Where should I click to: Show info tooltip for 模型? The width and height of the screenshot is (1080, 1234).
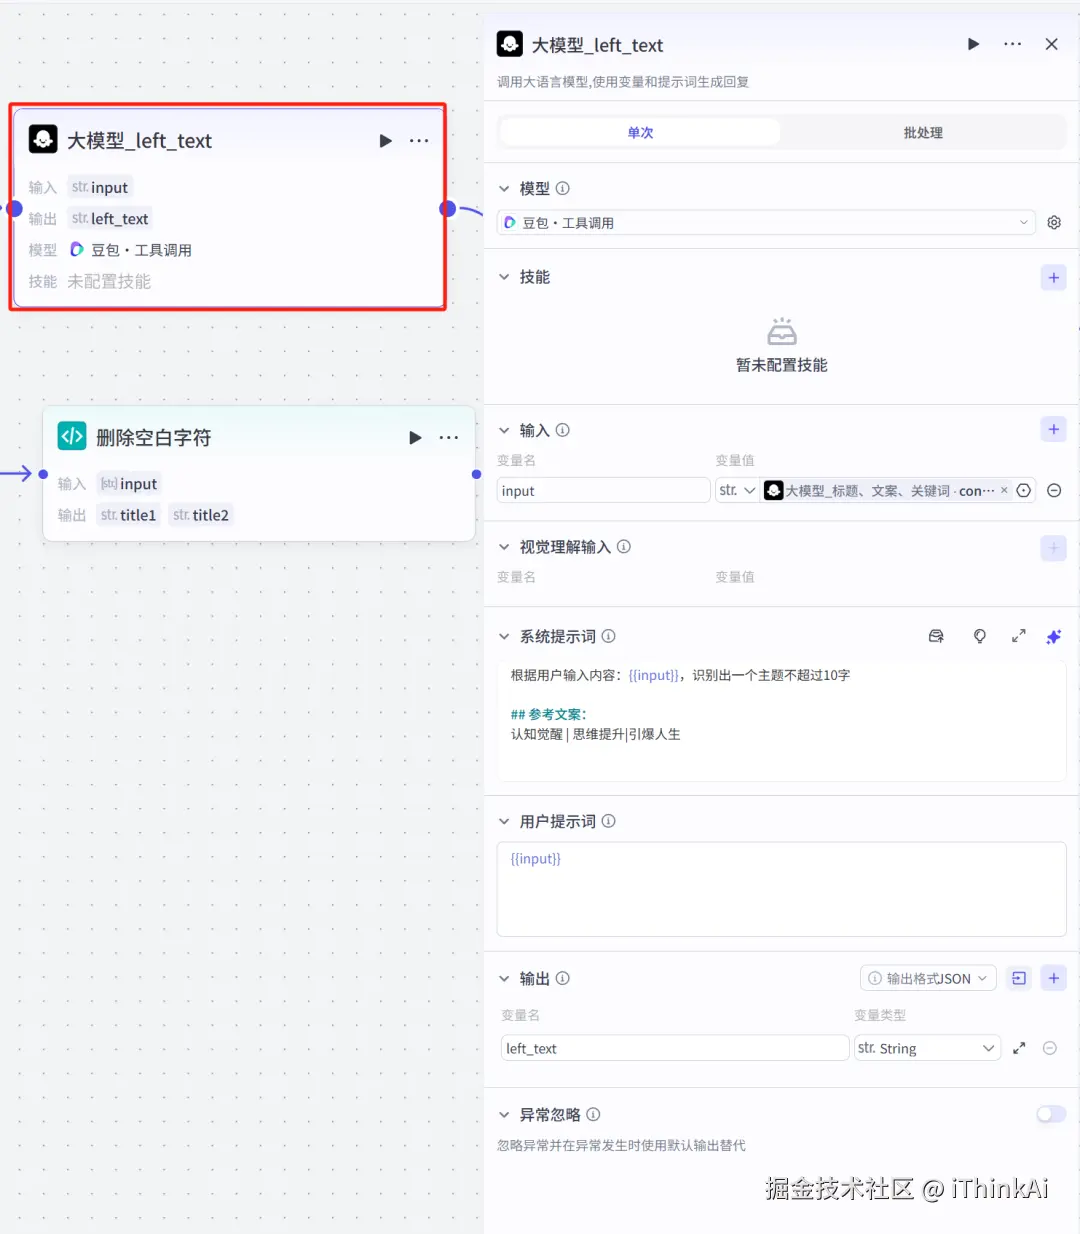point(563,188)
